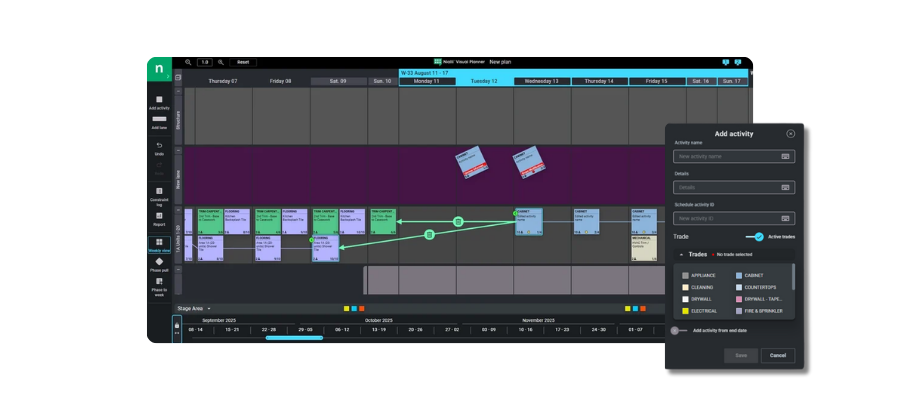
Task: Collapse the Trades section
Action: pos(681,255)
